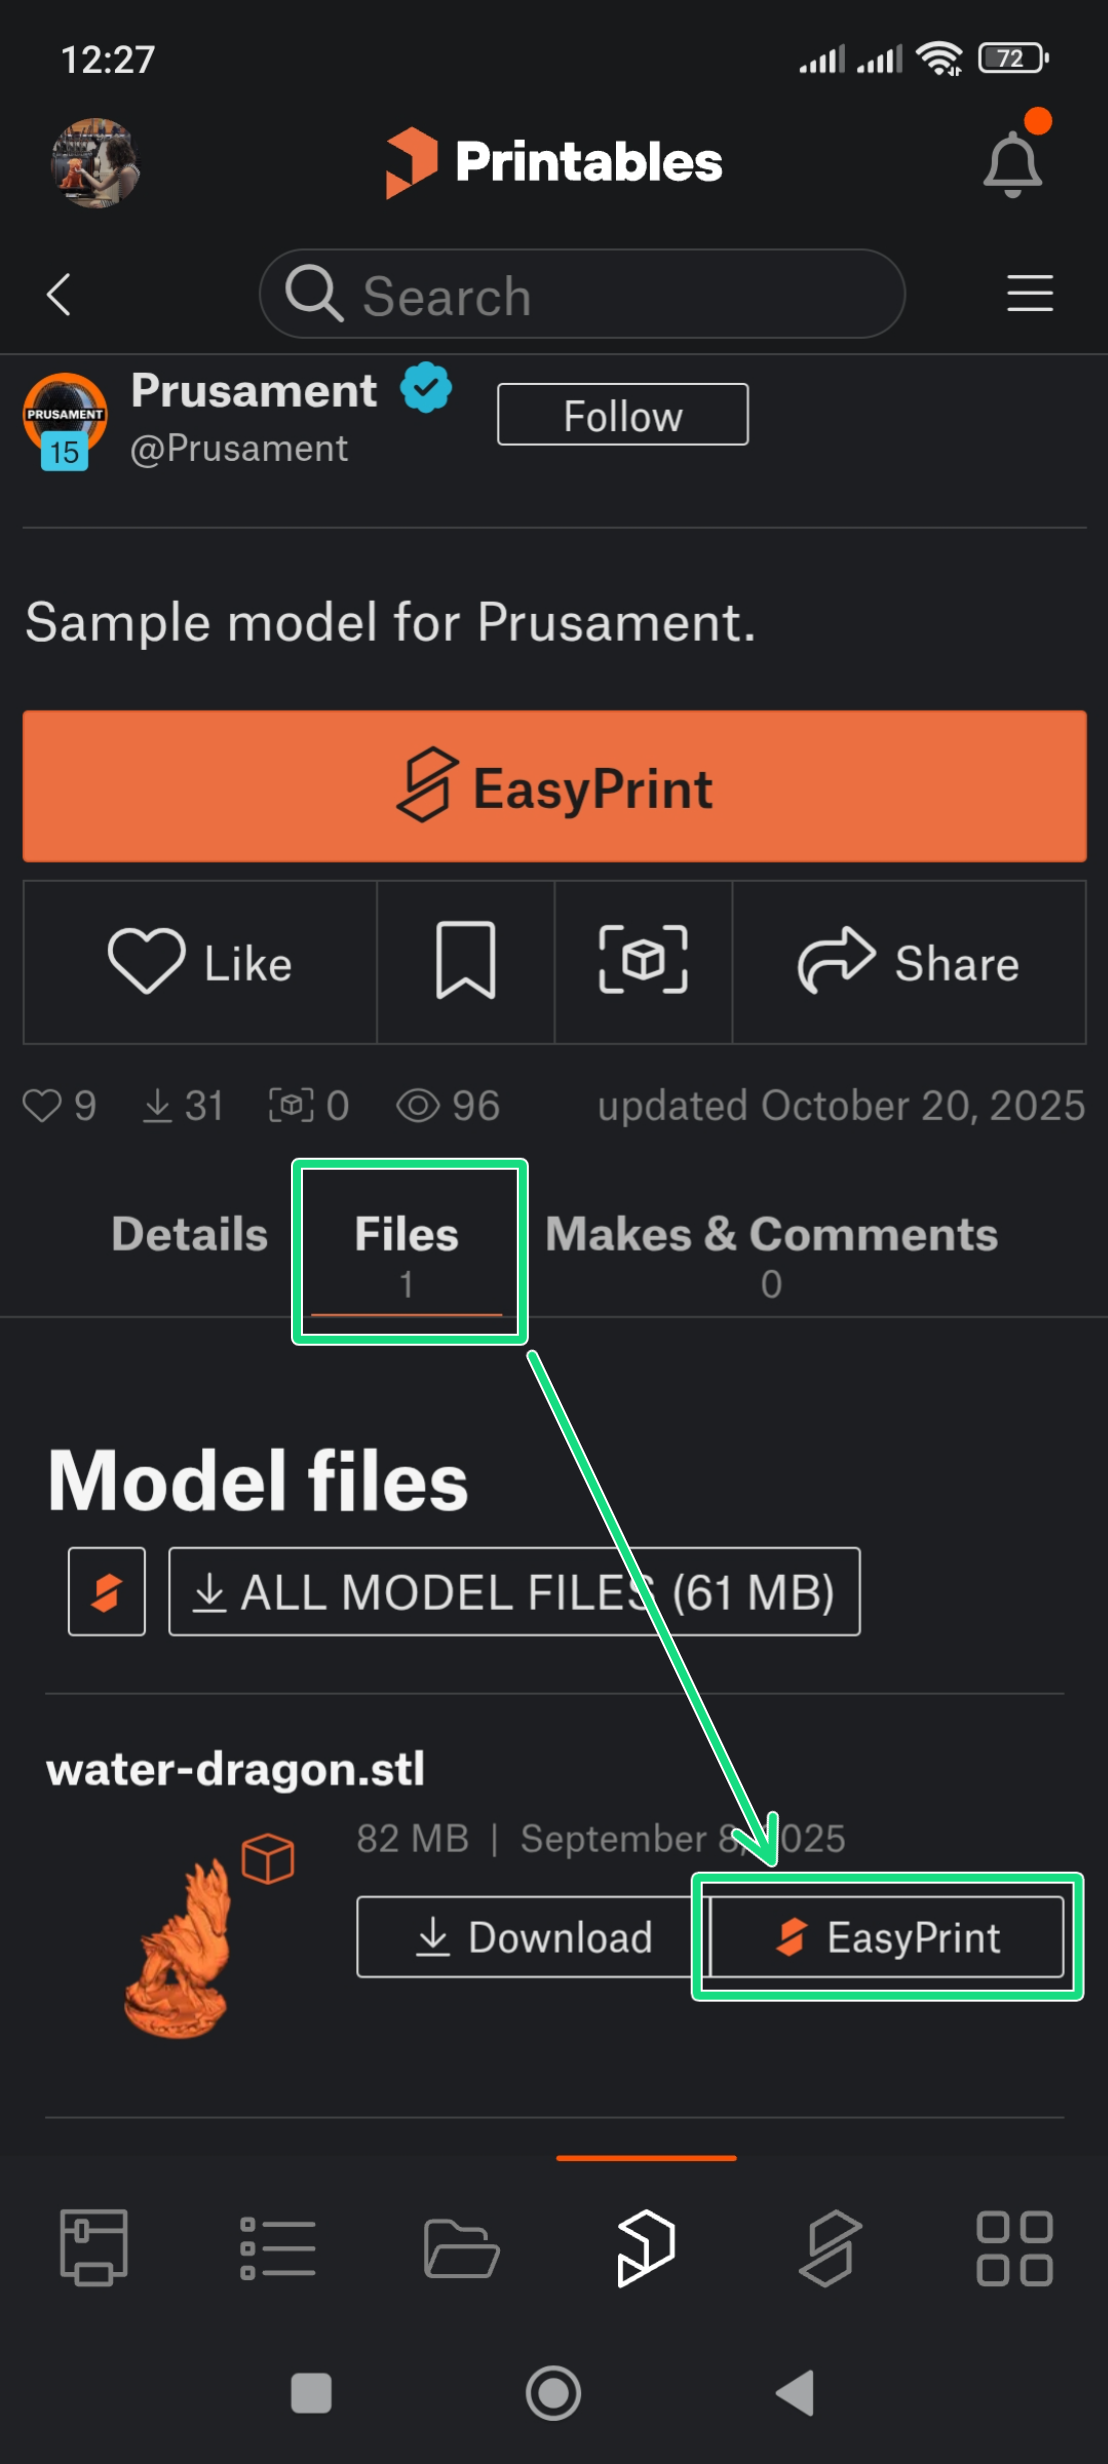Tap the small EasyPrint icon beside all files
Screen dimensions: 1108x2464
(x=107, y=1592)
